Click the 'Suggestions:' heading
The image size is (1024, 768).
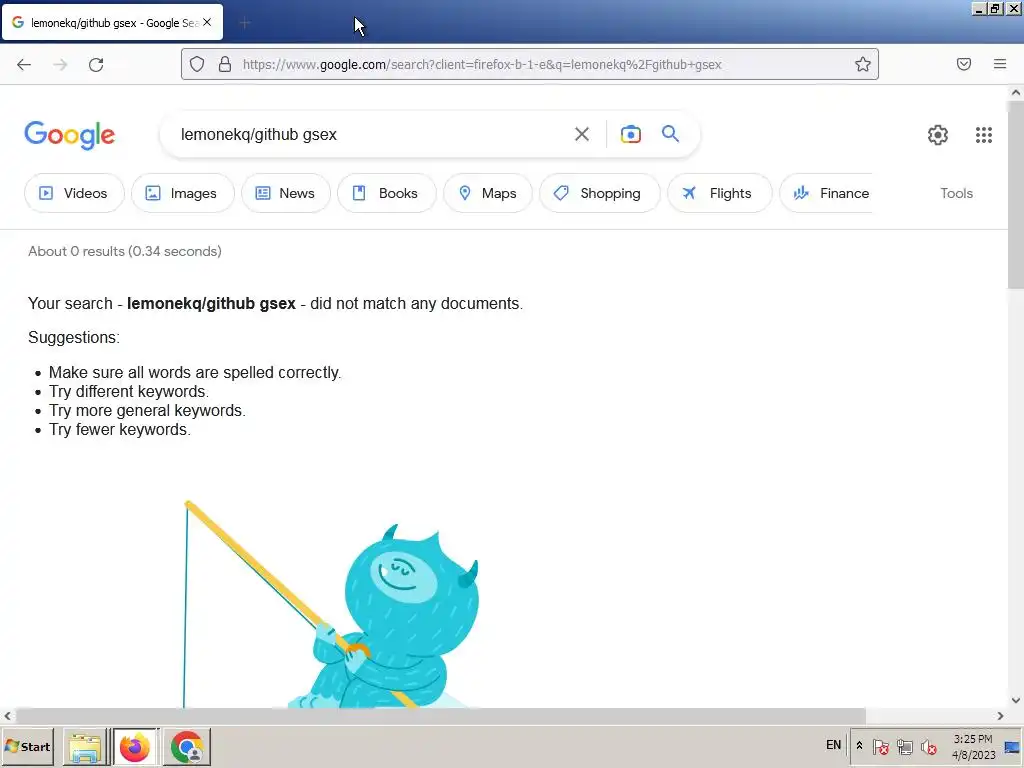(x=74, y=338)
